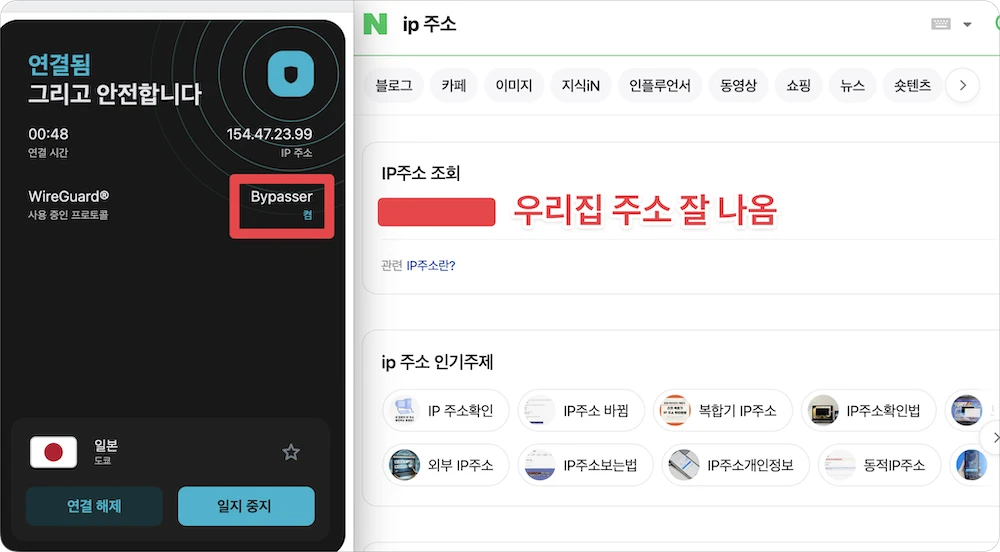The image size is (1000, 552).
Task: Click the 일본 도쿄 server name
Action: [106, 451]
